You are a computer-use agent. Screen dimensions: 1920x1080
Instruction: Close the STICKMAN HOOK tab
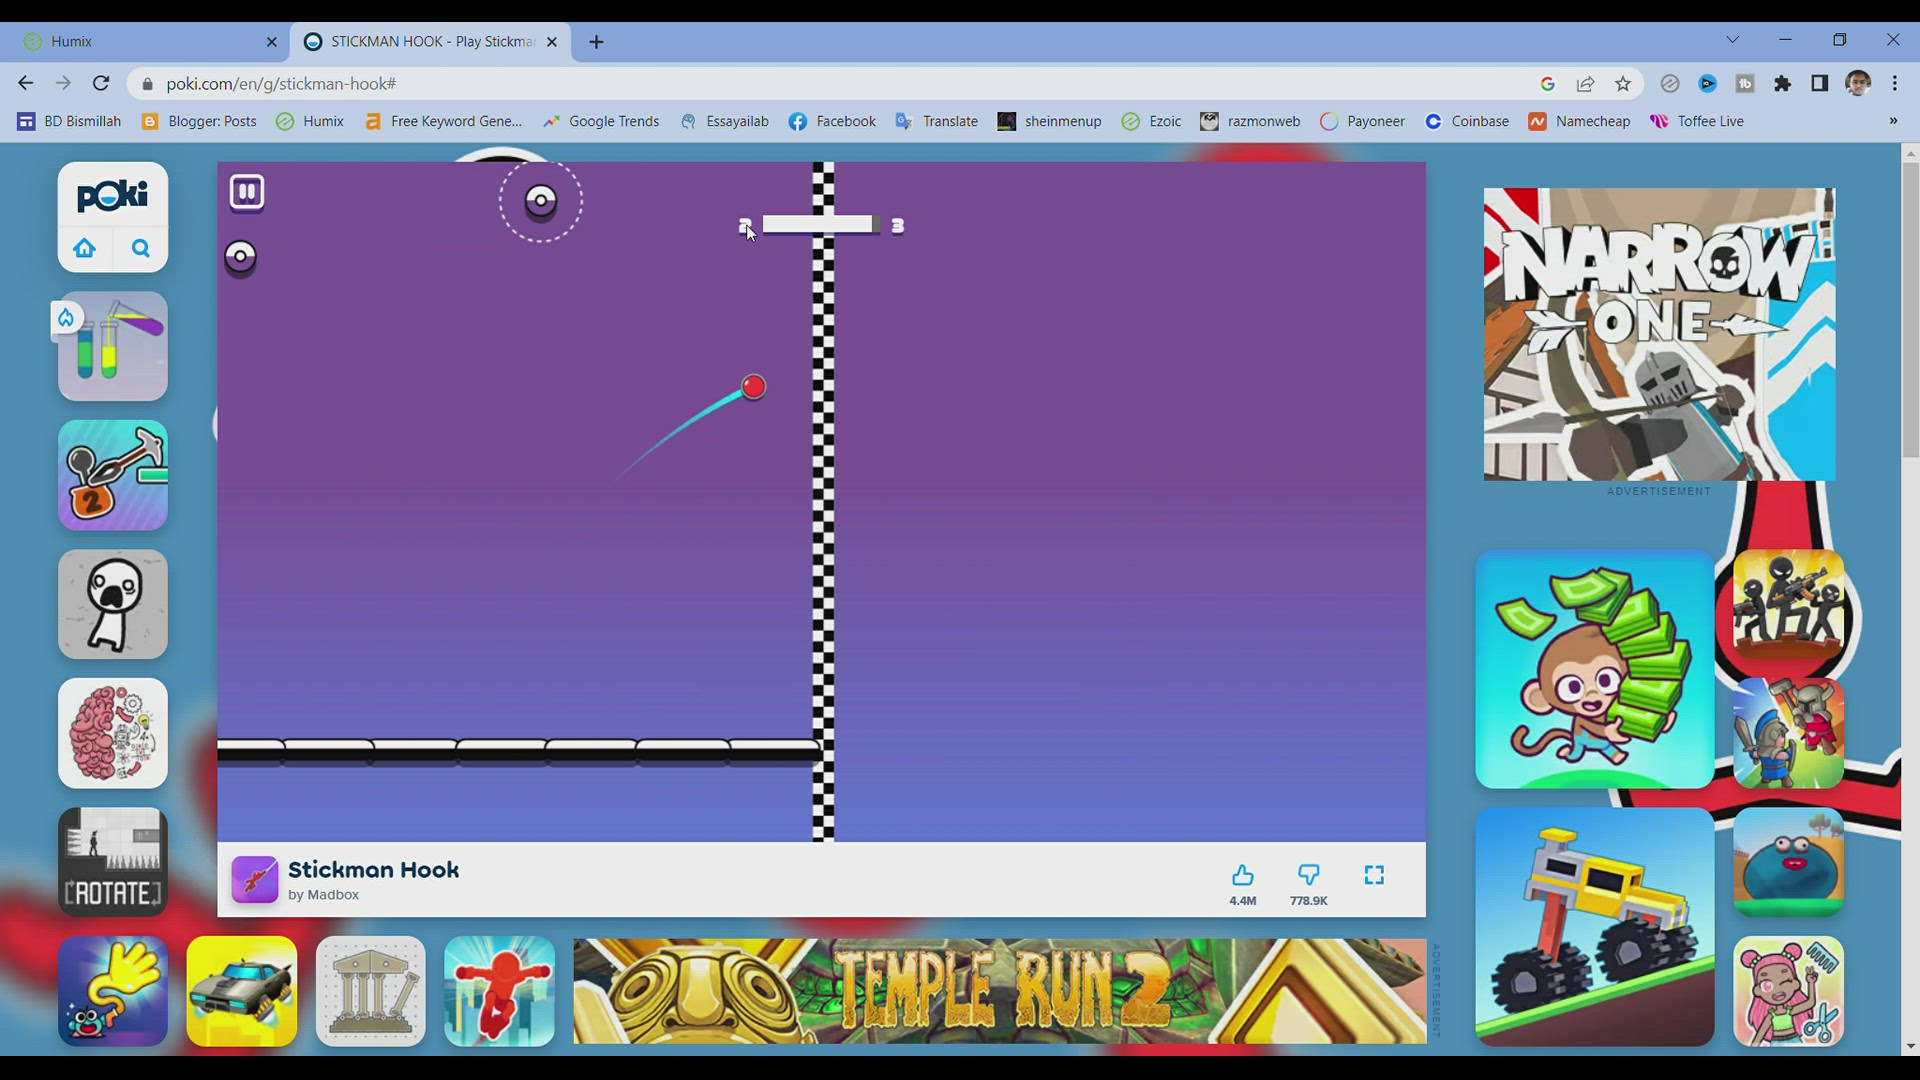pyautogui.click(x=552, y=42)
